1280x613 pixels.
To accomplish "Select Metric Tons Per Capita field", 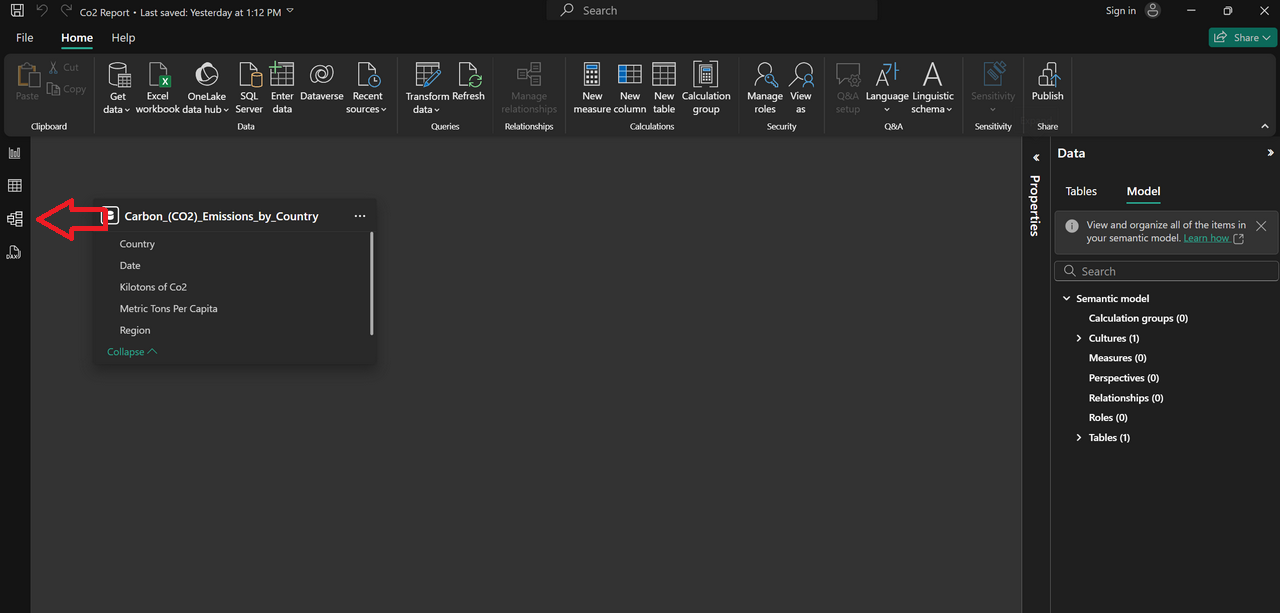I will tap(168, 309).
